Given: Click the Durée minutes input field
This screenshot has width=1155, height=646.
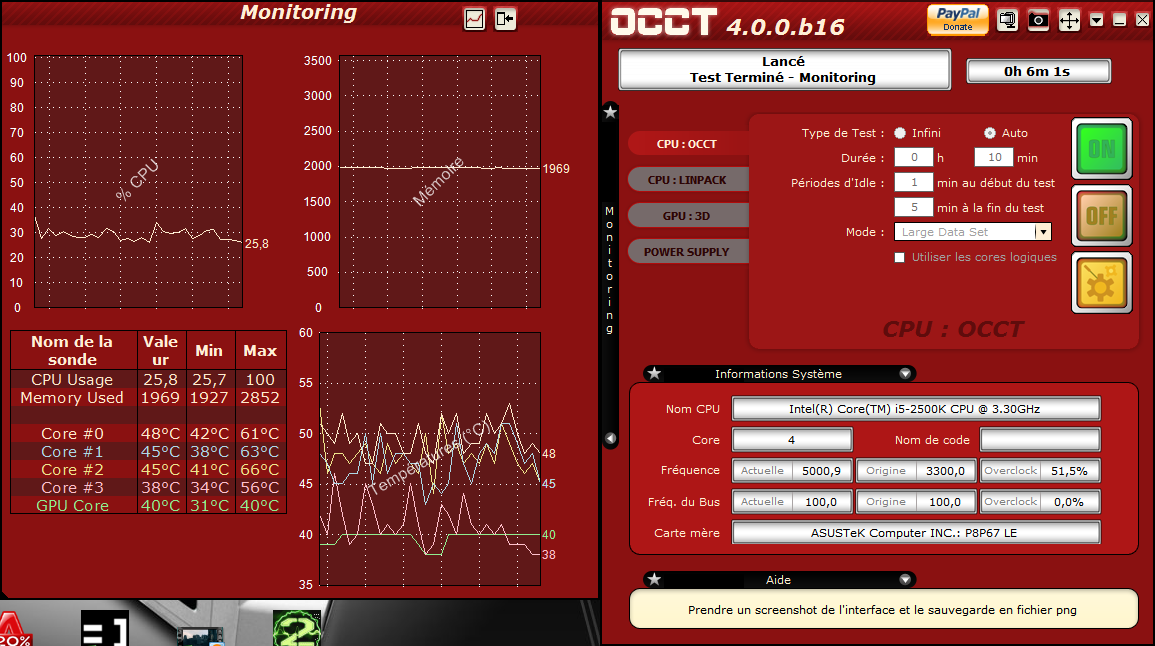Looking at the screenshot, I should (x=993, y=158).
